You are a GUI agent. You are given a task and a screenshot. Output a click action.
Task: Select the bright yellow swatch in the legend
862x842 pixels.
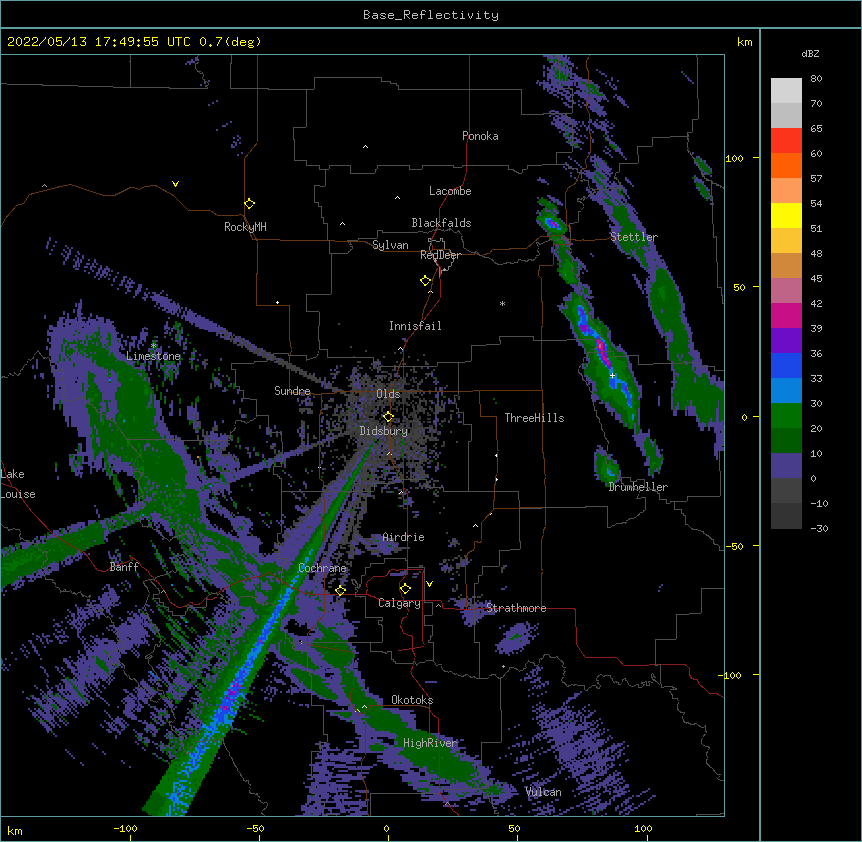coord(786,215)
